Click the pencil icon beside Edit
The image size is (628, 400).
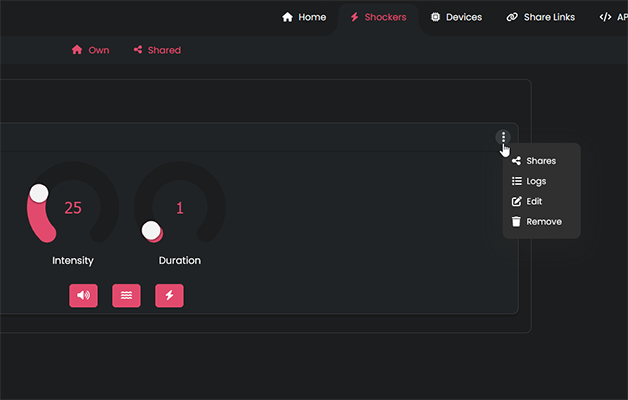tap(516, 201)
